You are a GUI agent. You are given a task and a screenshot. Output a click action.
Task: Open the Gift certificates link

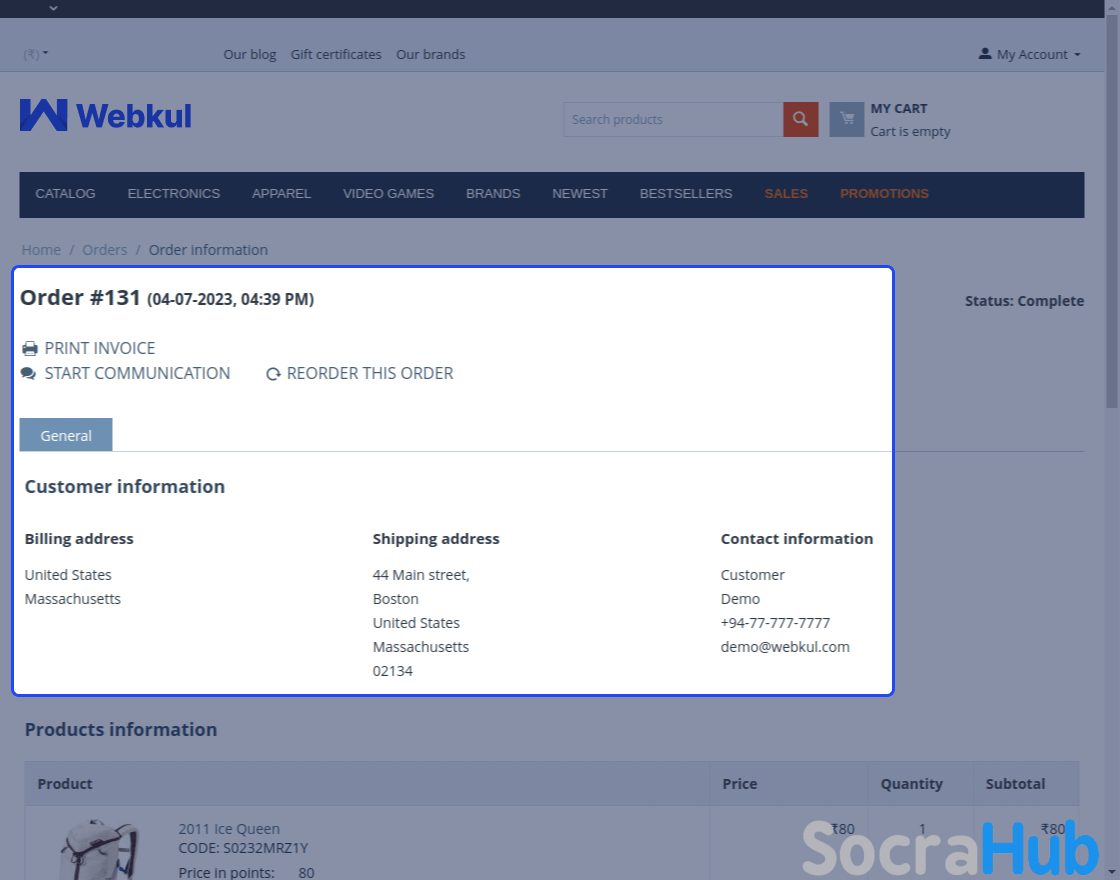click(x=336, y=54)
